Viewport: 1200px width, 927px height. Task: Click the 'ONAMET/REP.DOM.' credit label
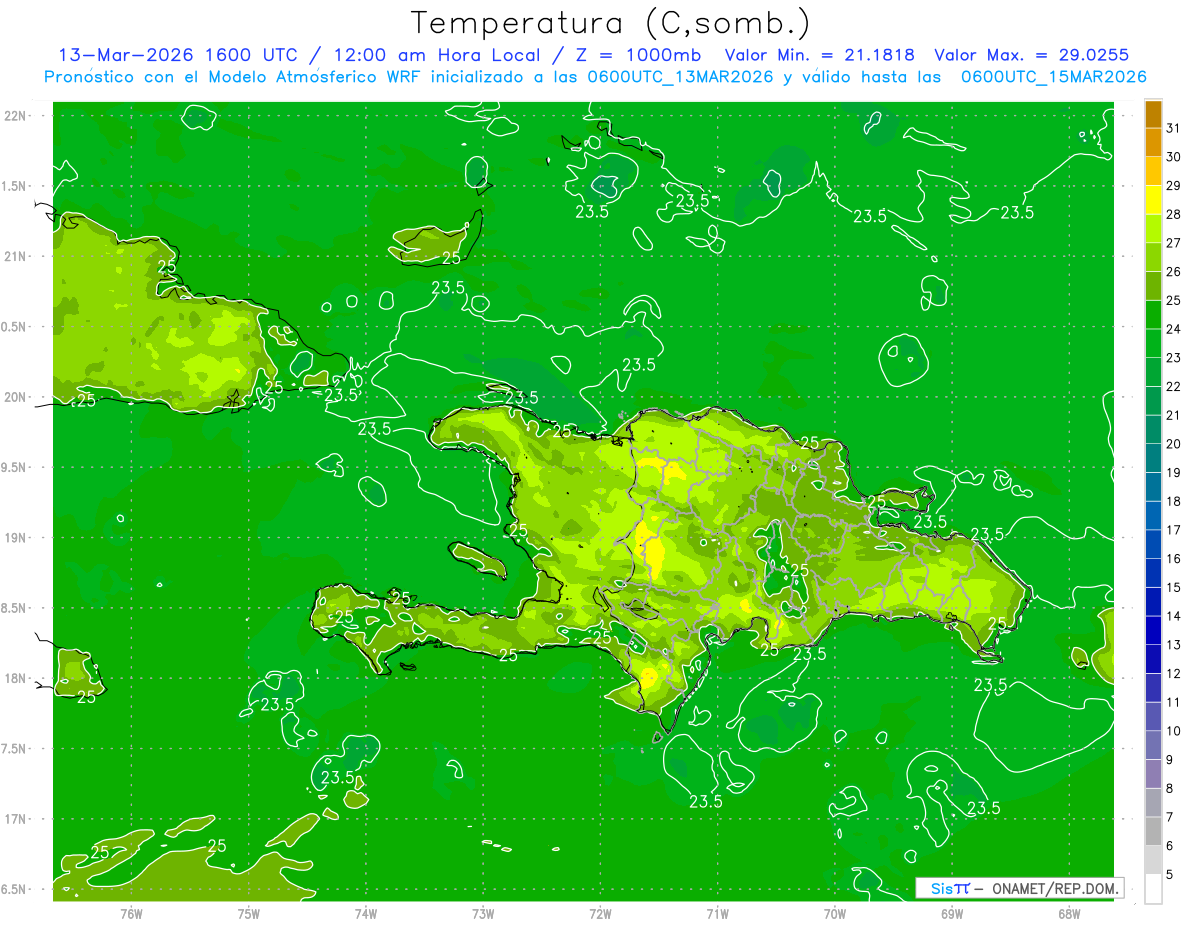(1054, 888)
